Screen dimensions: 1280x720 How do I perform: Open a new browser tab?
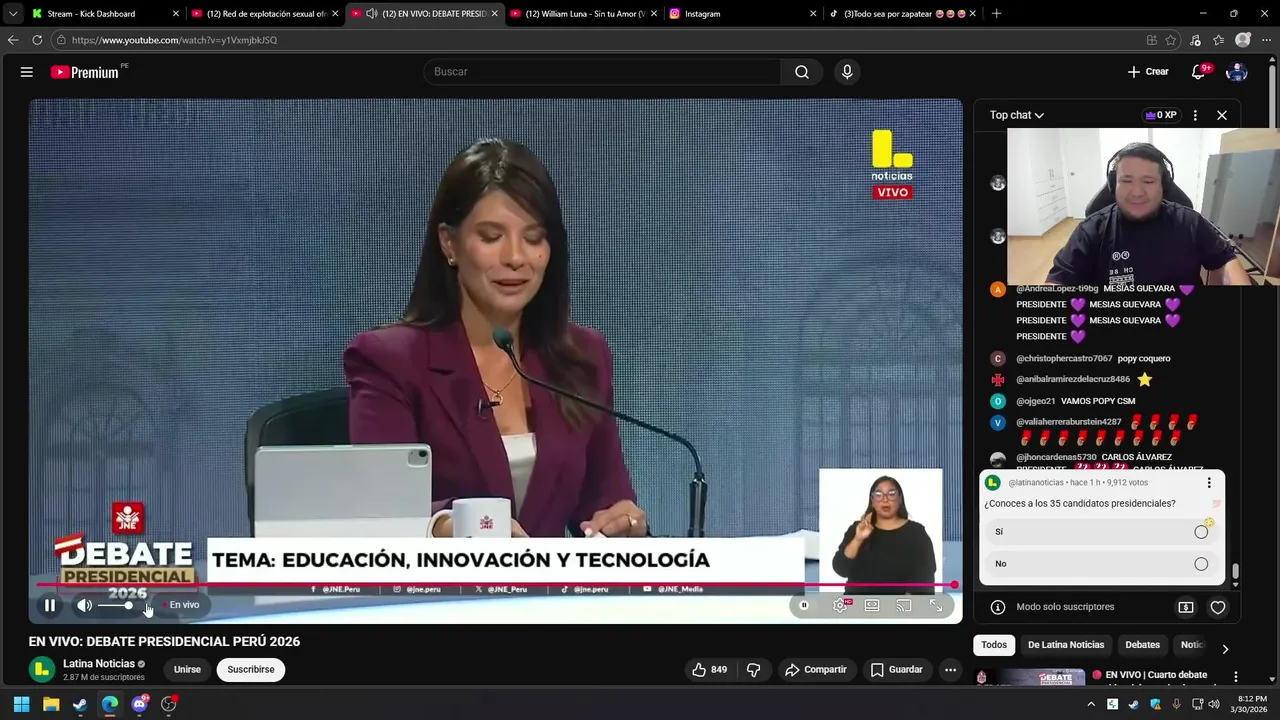click(x=996, y=14)
